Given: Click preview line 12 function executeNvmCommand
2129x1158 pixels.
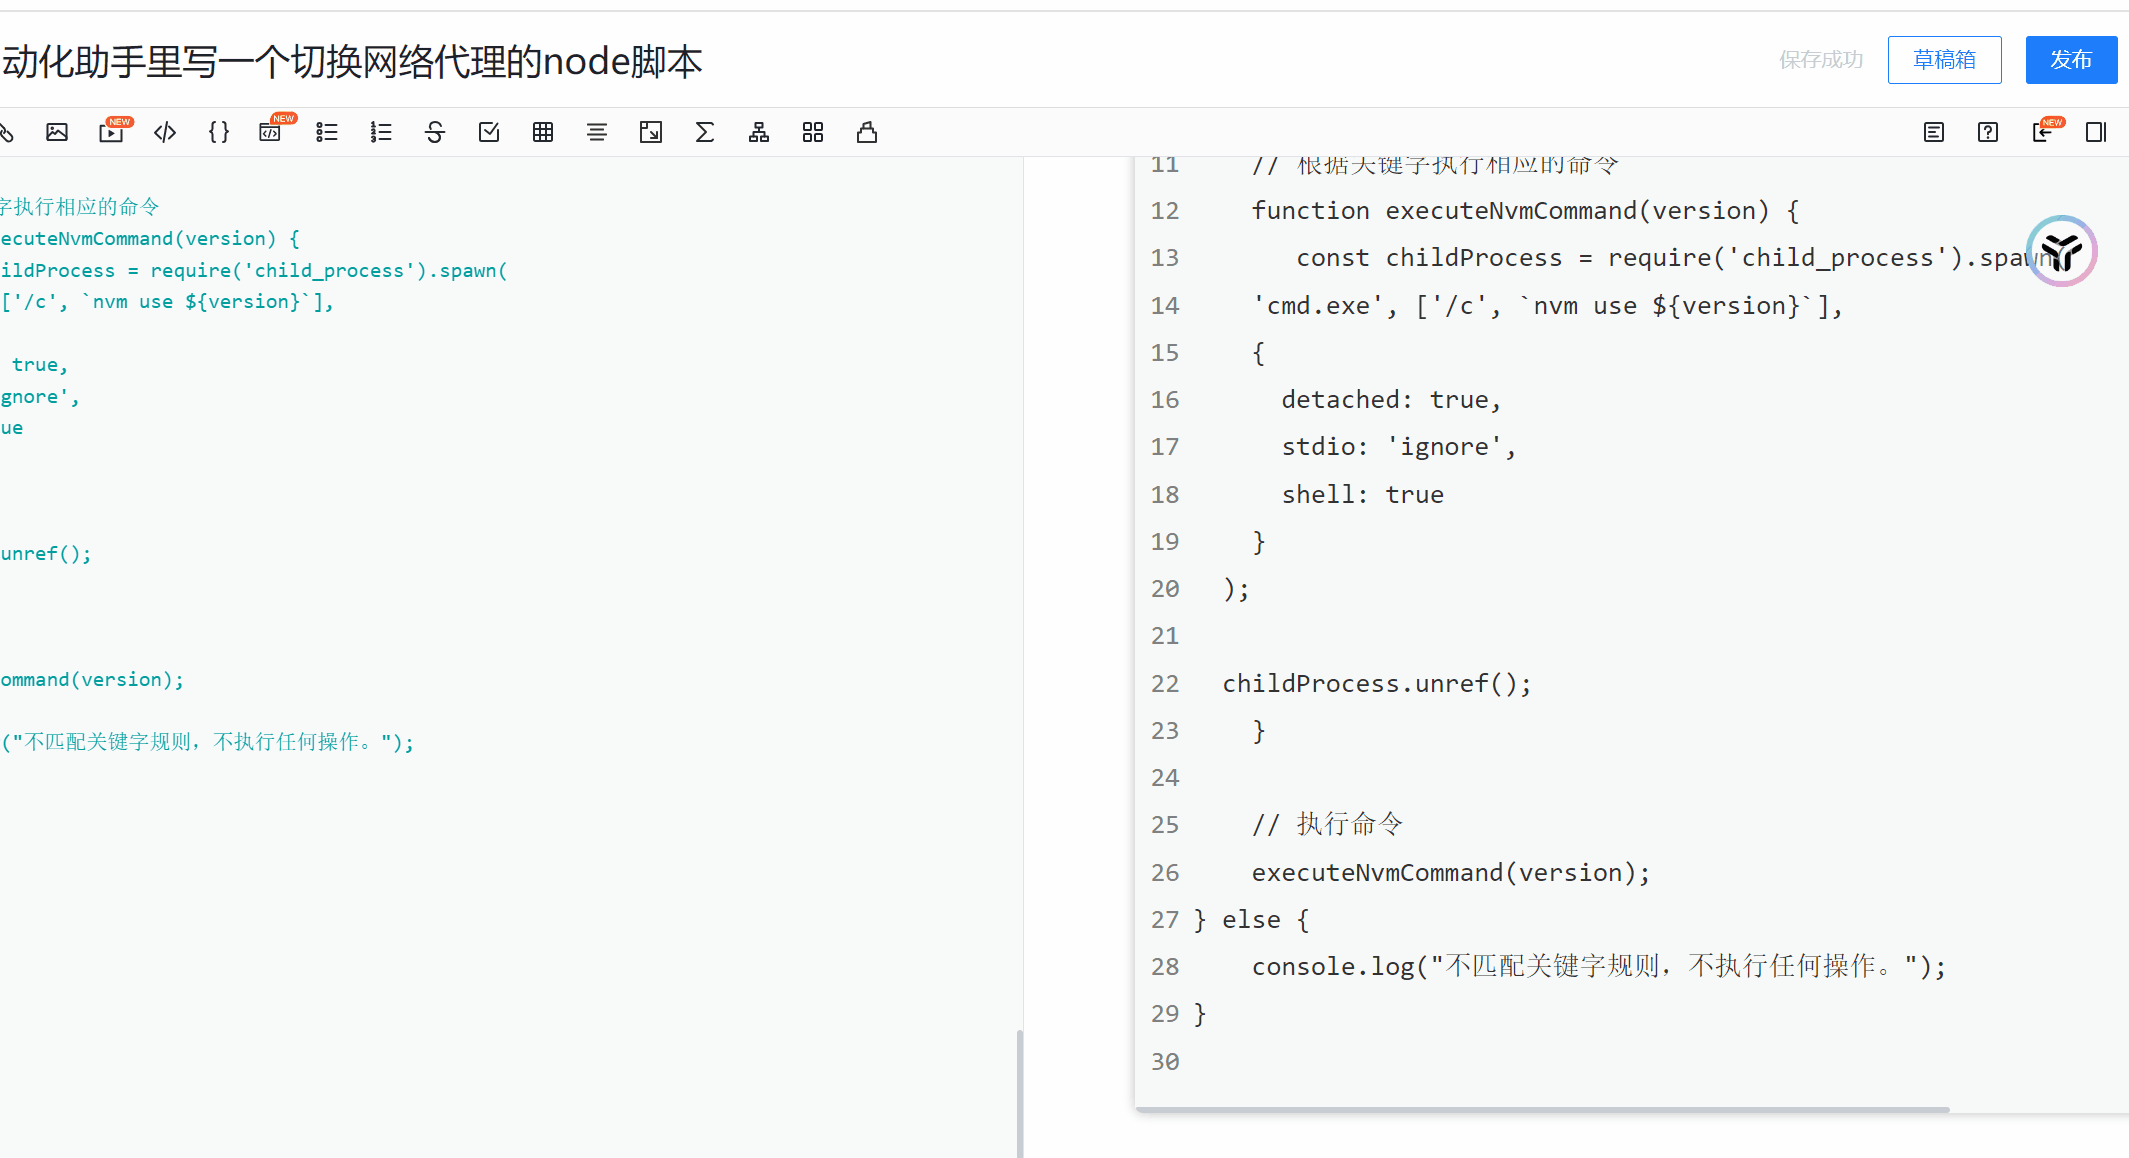Looking at the screenshot, I should click(1525, 211).
